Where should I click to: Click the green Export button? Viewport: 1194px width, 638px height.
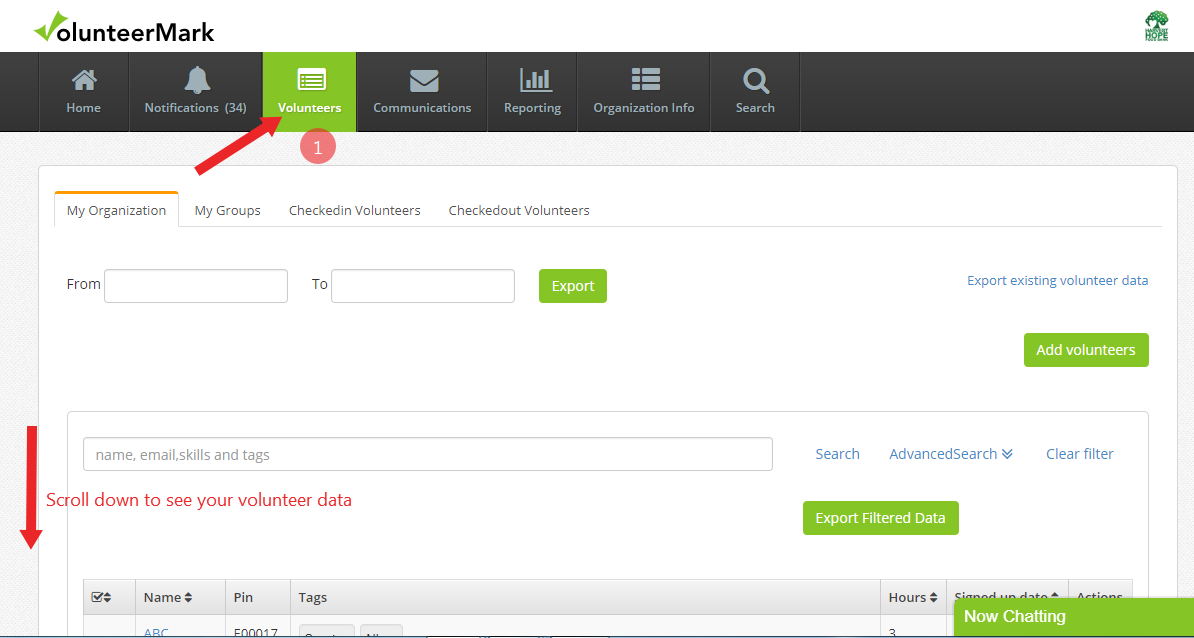pos(573,286)
